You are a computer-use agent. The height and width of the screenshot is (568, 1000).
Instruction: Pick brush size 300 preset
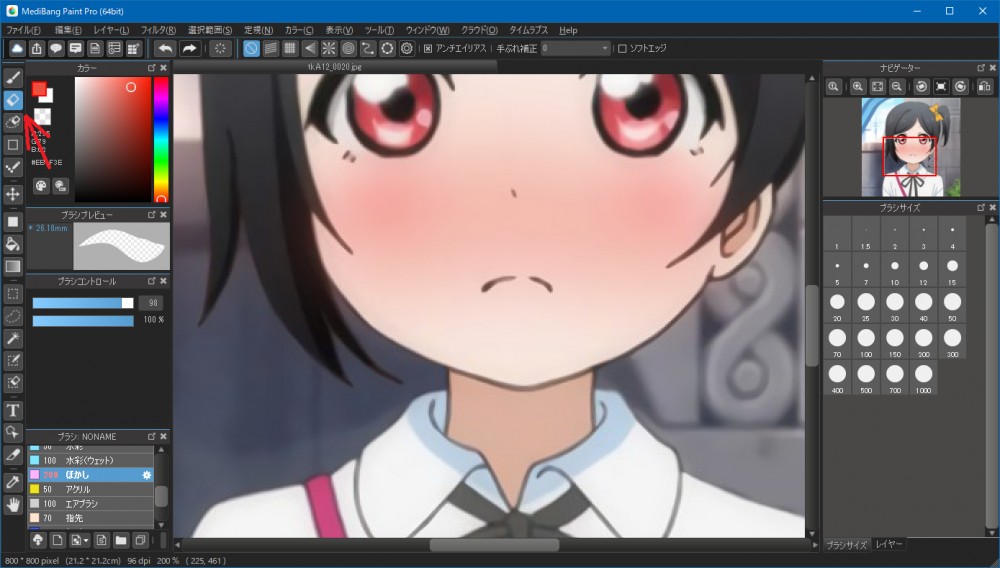[x=952, y=343]
